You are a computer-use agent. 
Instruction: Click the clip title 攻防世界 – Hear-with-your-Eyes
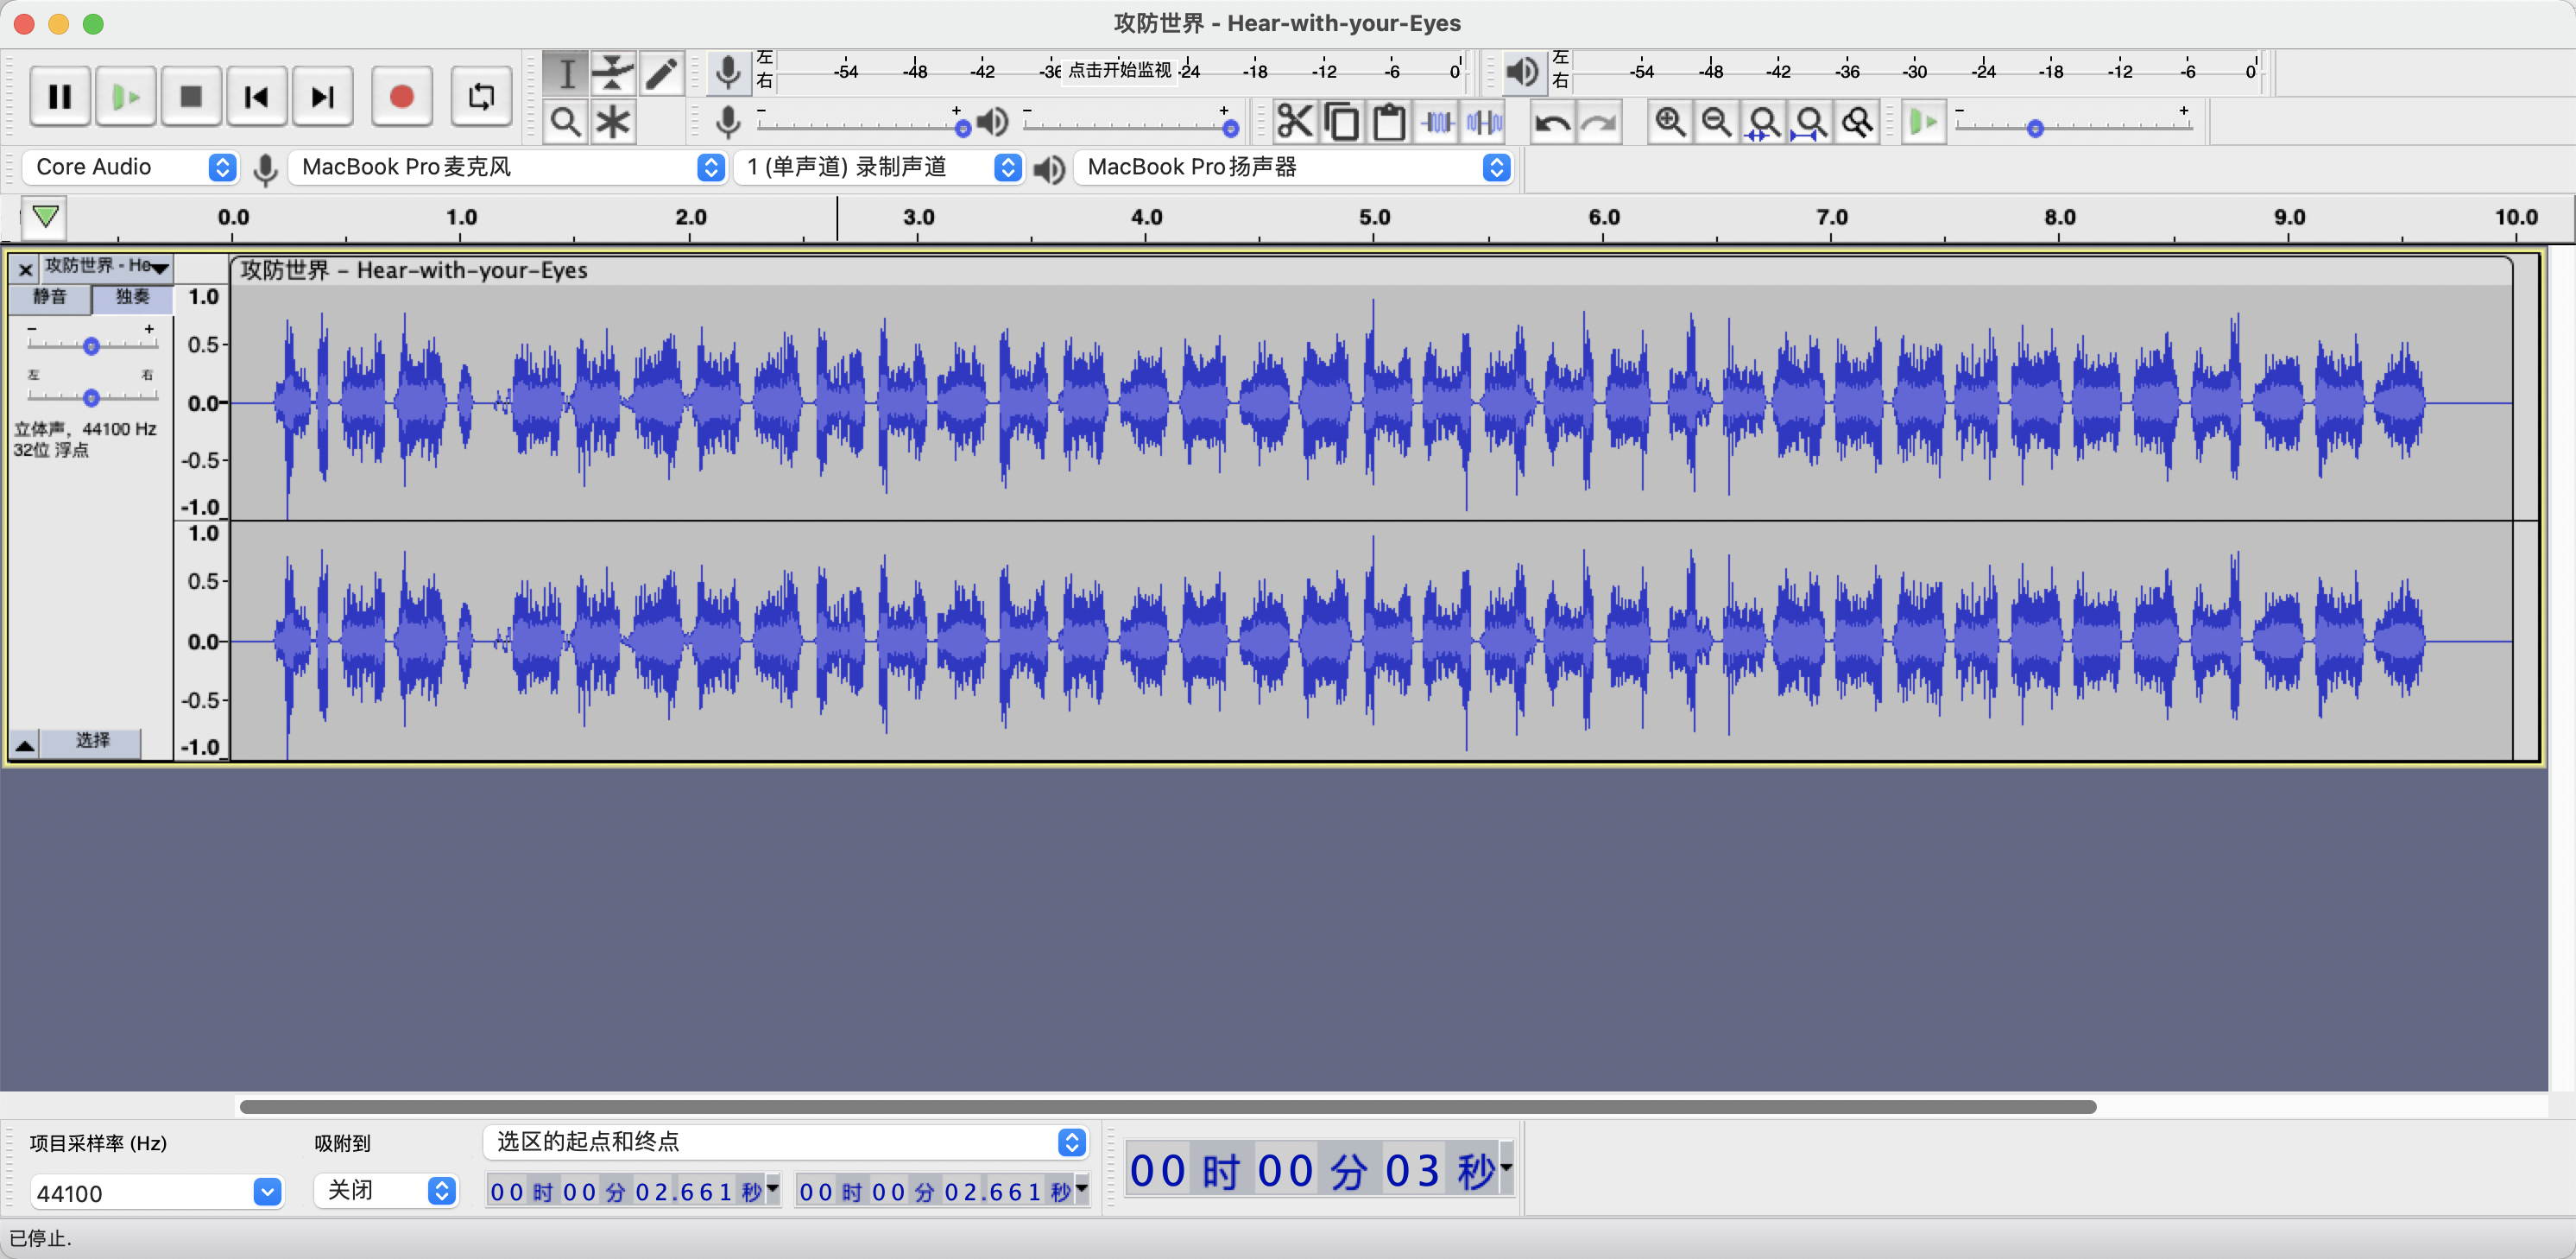tap(413, 270)
